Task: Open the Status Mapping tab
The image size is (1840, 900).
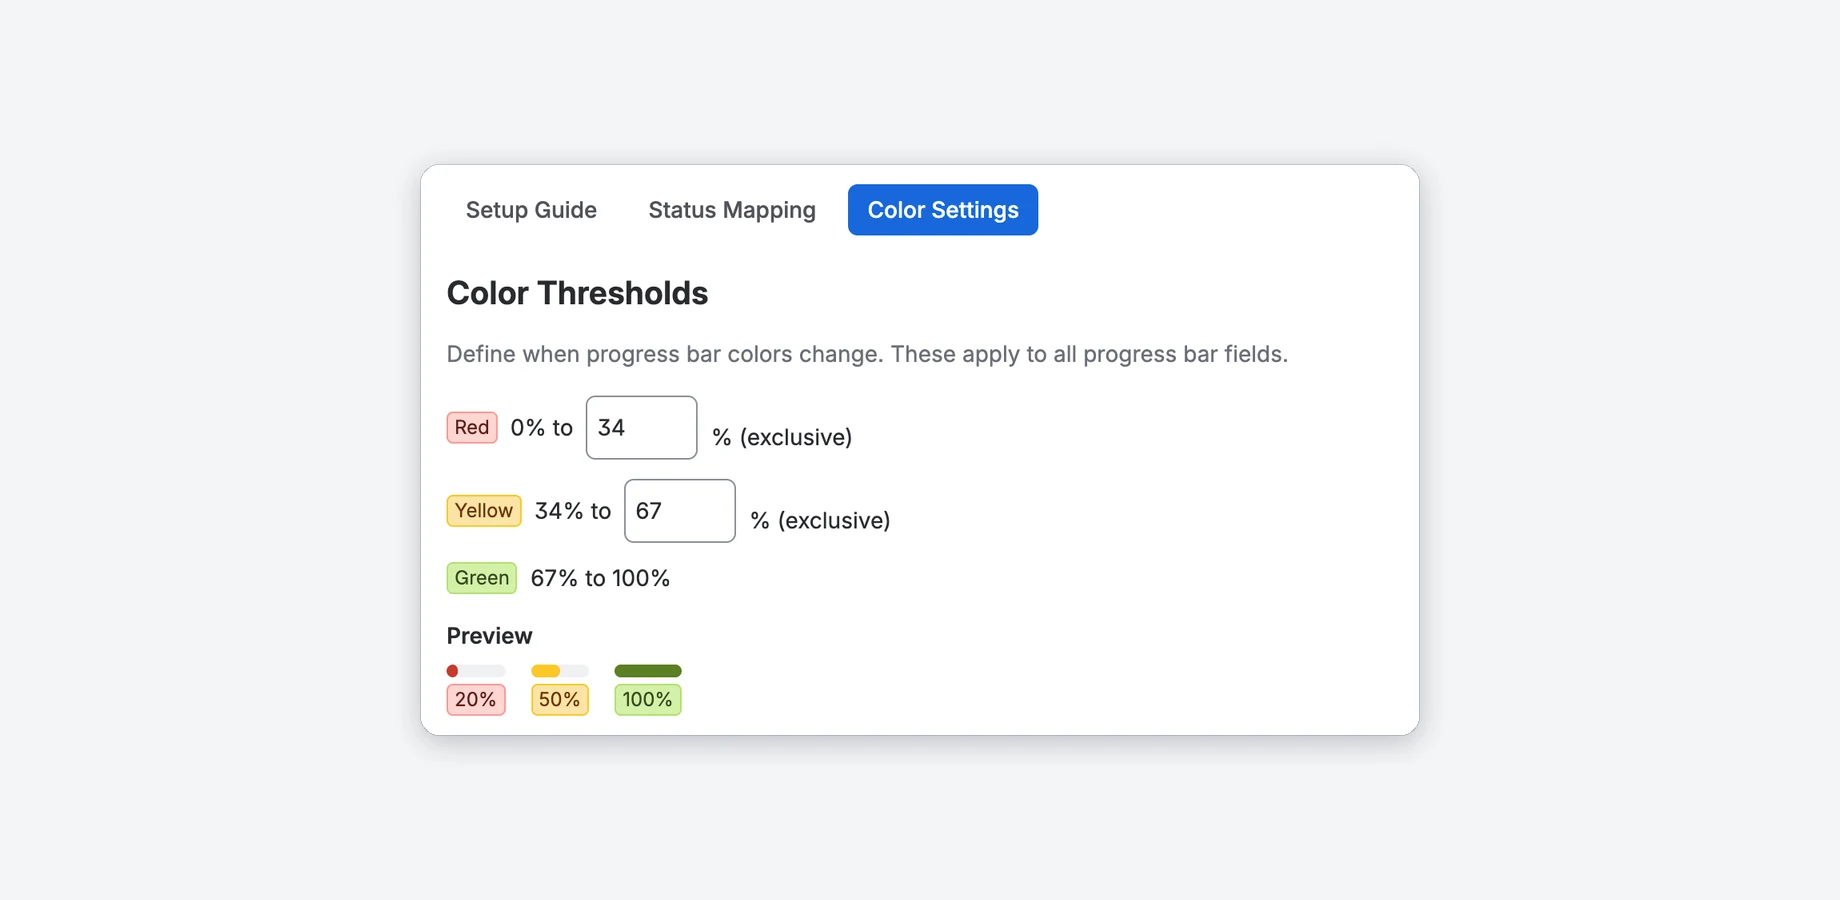Action: click(732, 210)
